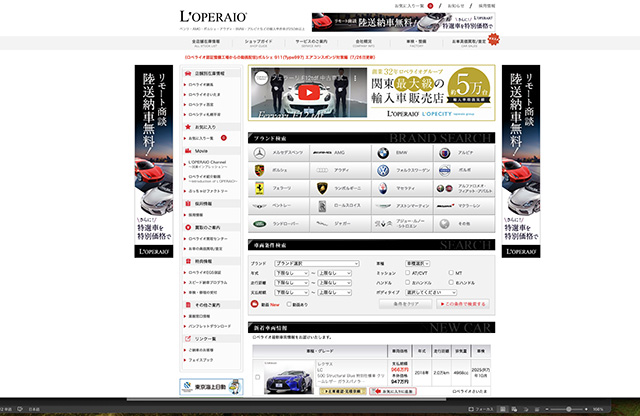Image resolution: width=640 pixels, height=416 pixels.
Task: Check the 'video available' checkbox
Action: coord(289,304)
